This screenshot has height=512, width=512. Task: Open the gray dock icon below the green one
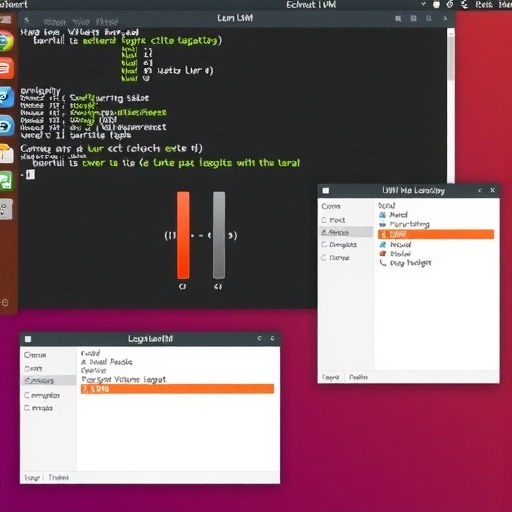pos(6,209)
